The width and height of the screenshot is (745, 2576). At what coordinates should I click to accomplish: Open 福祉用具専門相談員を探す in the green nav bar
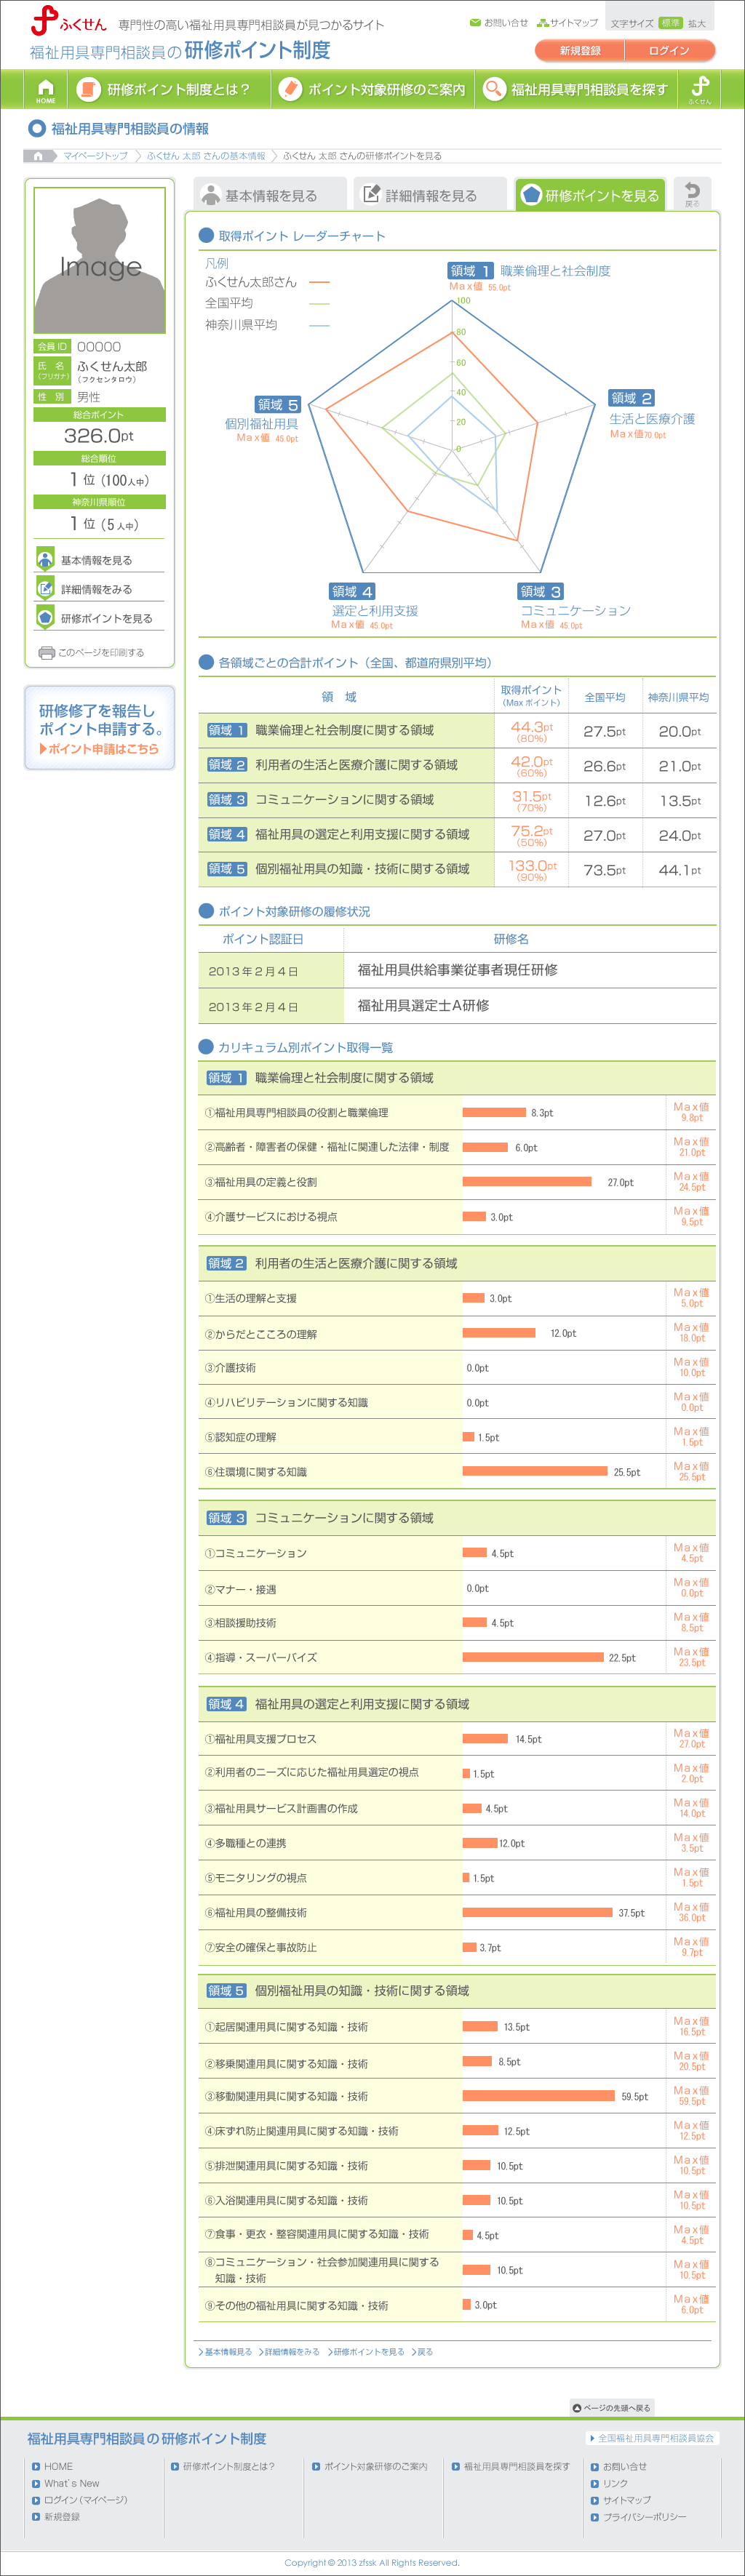point(575,89)
